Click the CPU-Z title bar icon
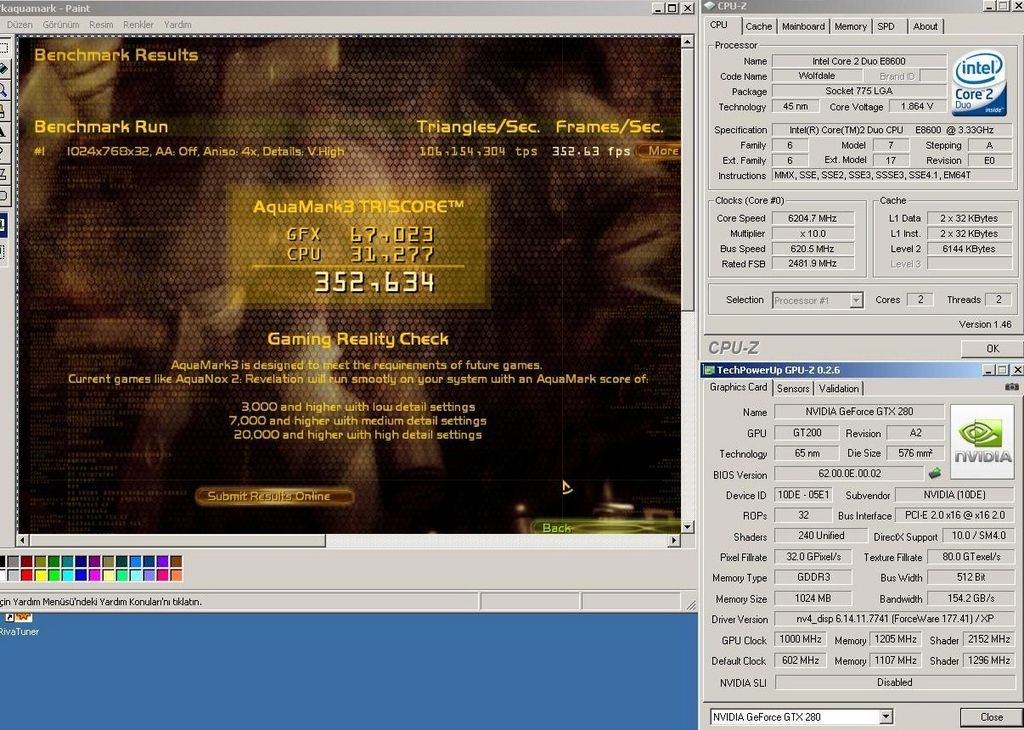Viewport: 1024px width, 730px height. pos(710,6)
